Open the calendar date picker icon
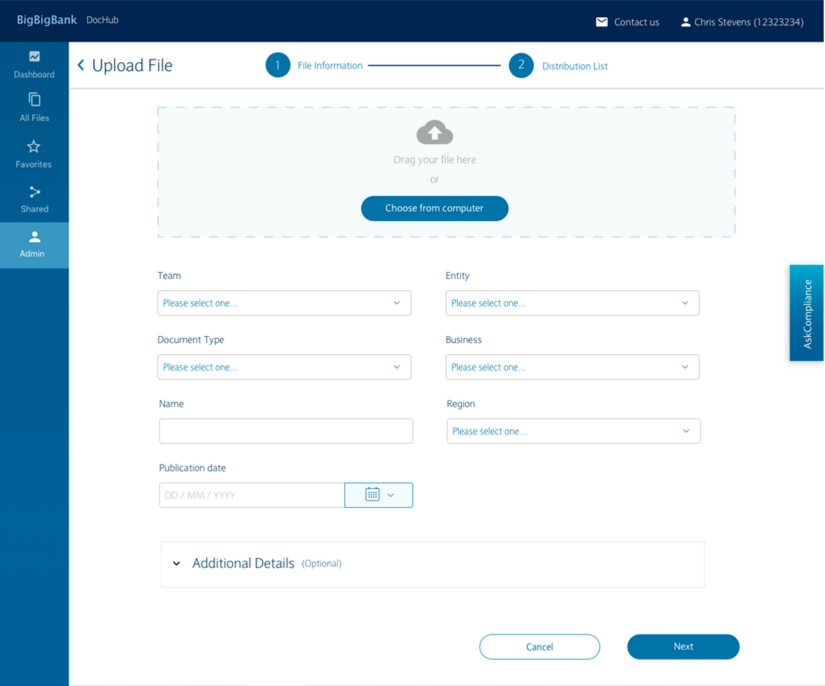The width and height of the screenshot is (825, 686). [372, 495]
